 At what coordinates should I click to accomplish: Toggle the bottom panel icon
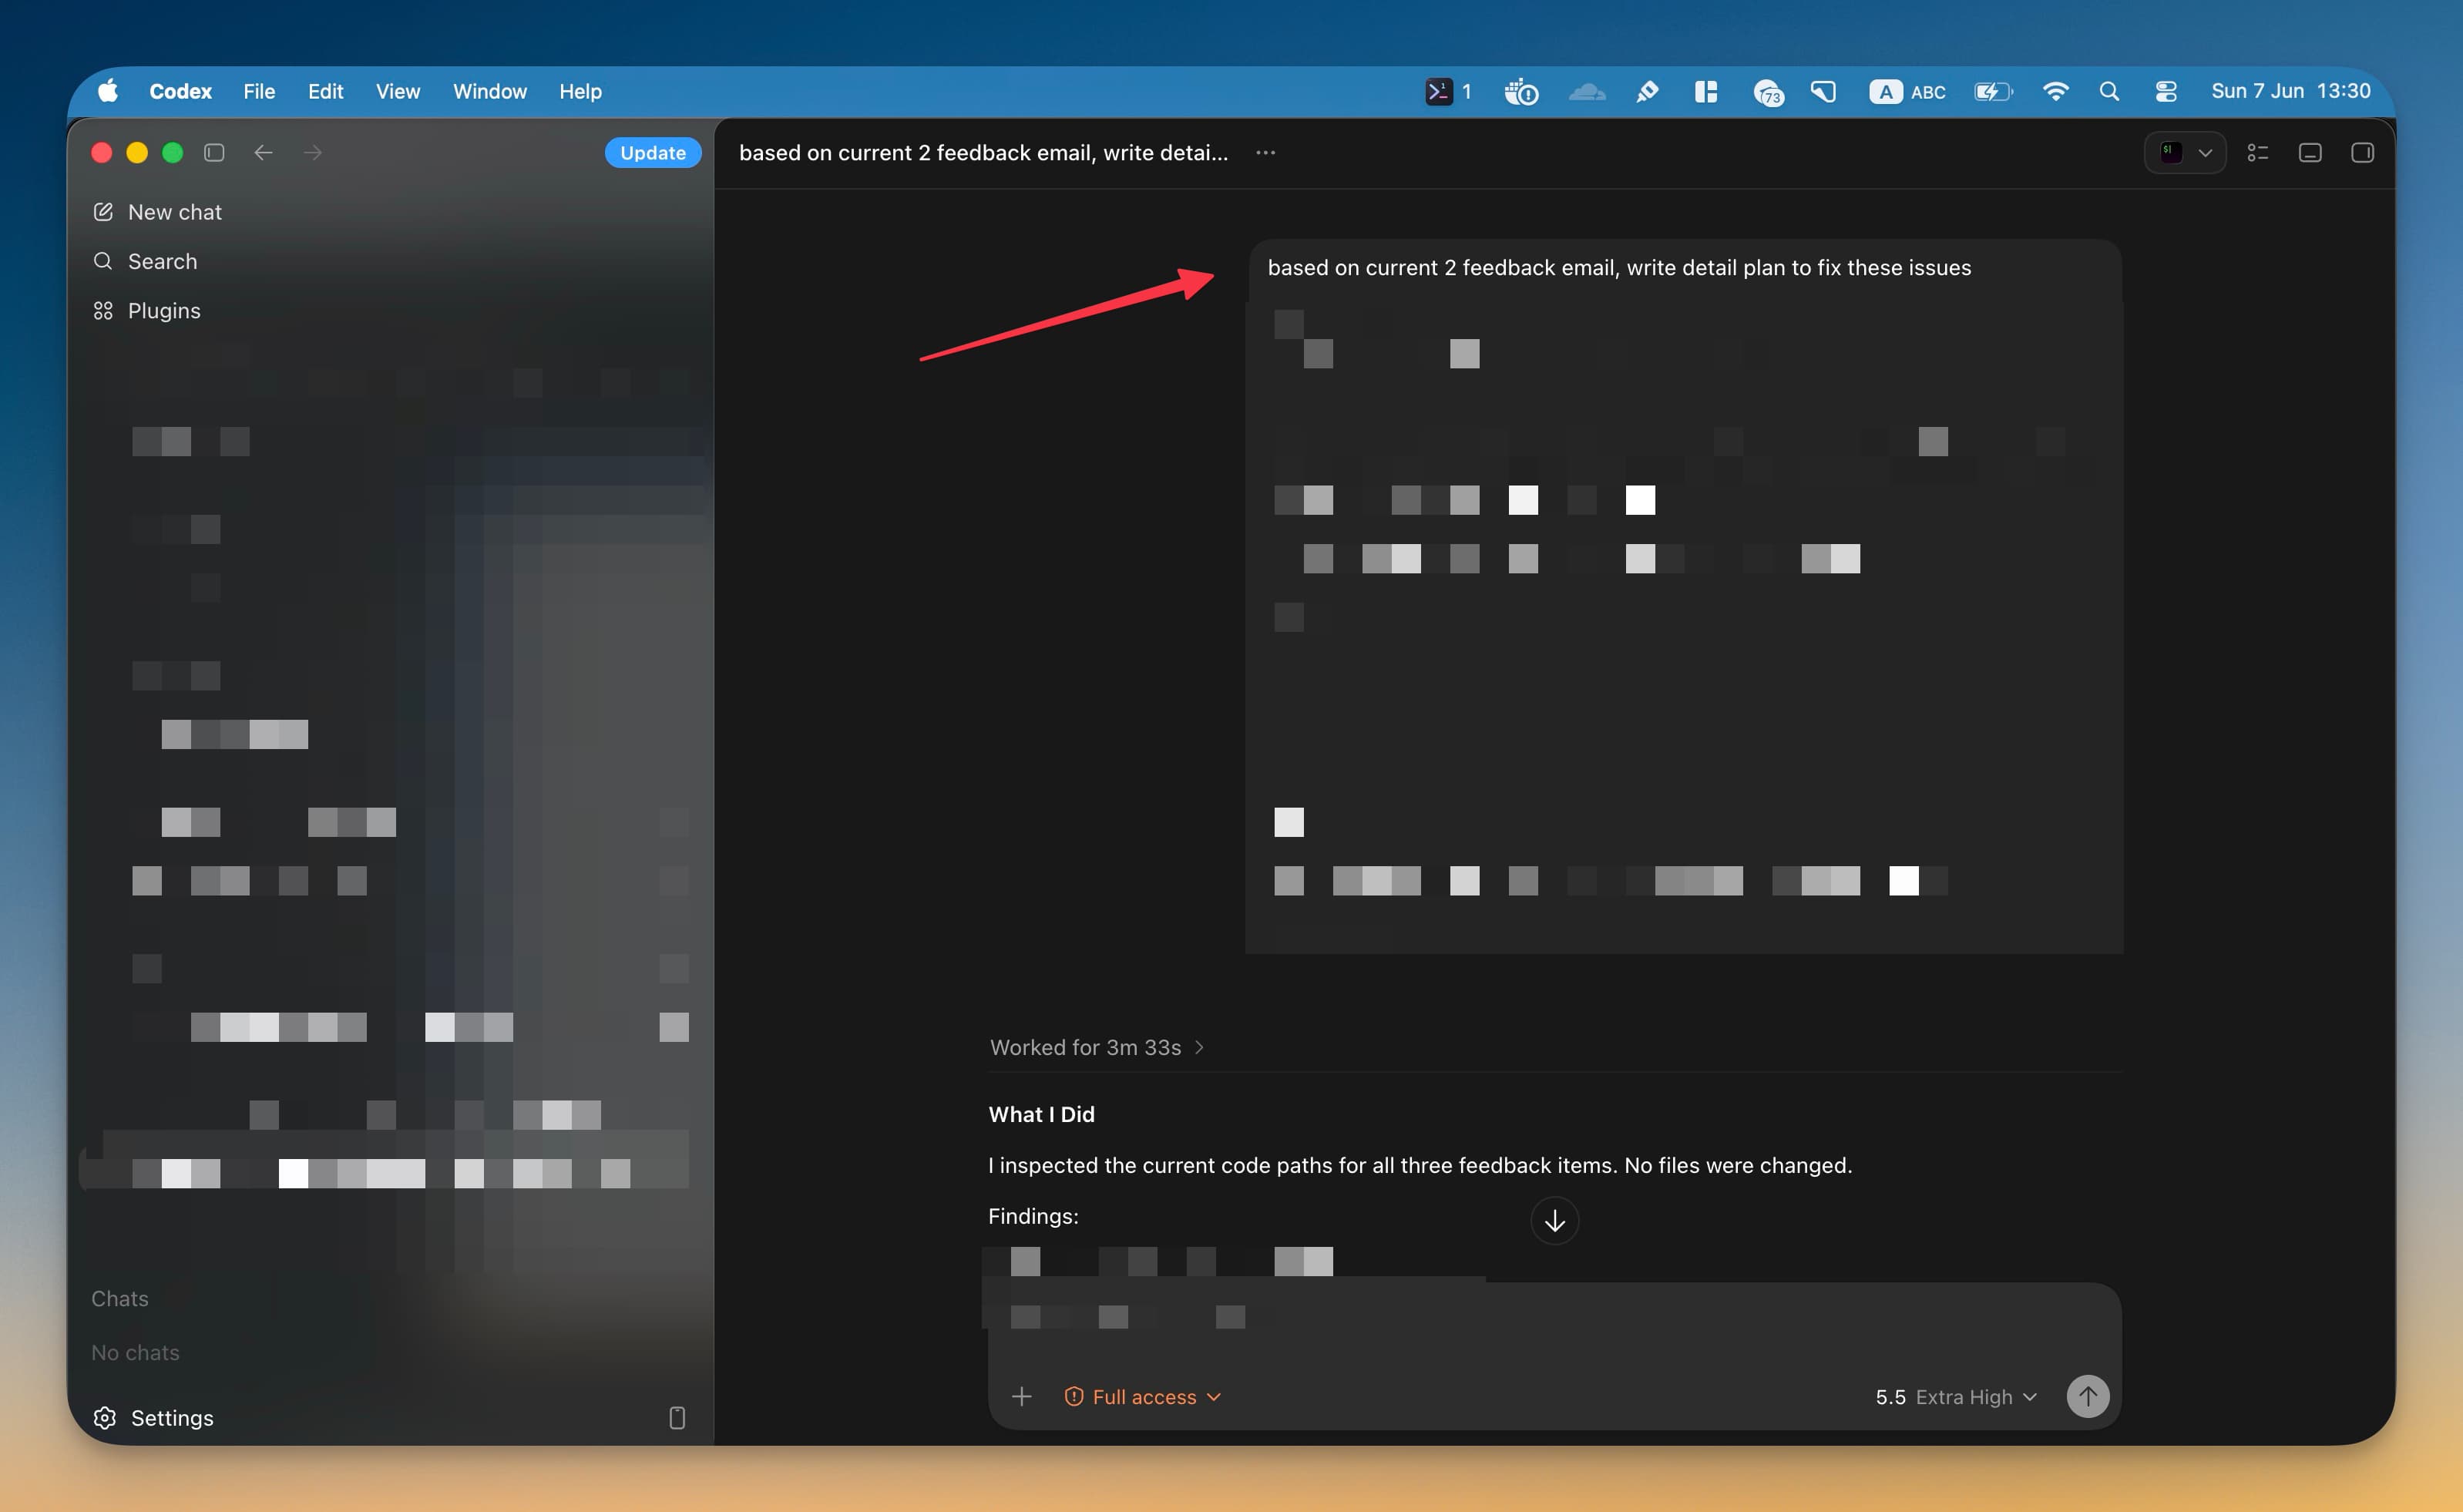click(x=2310, y=152)
